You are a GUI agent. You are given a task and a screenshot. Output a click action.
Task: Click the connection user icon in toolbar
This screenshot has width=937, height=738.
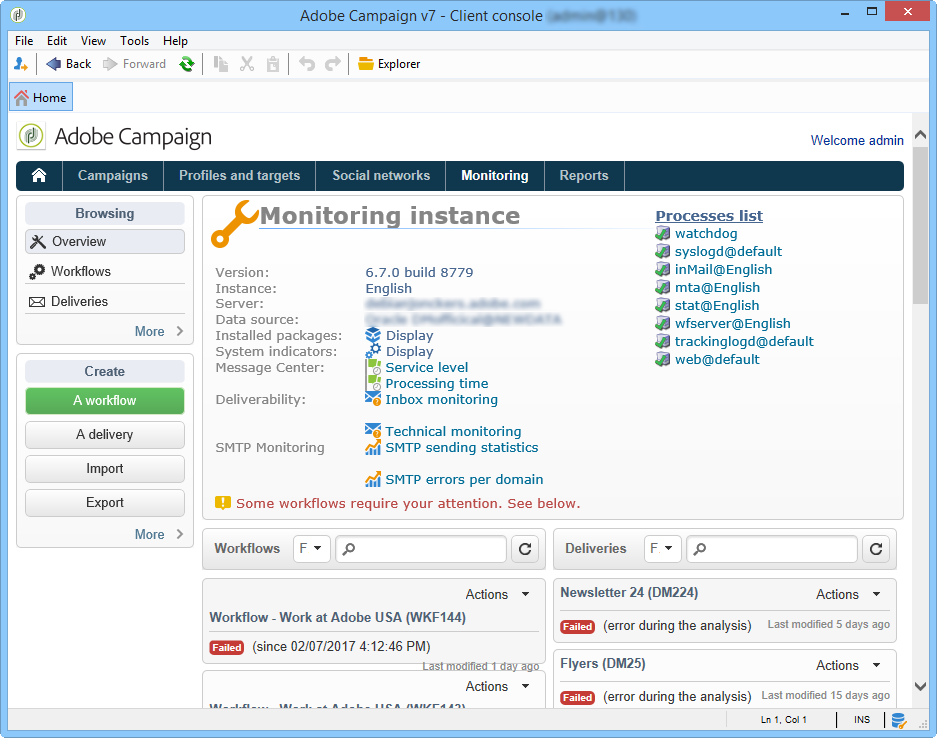[21, 64]
